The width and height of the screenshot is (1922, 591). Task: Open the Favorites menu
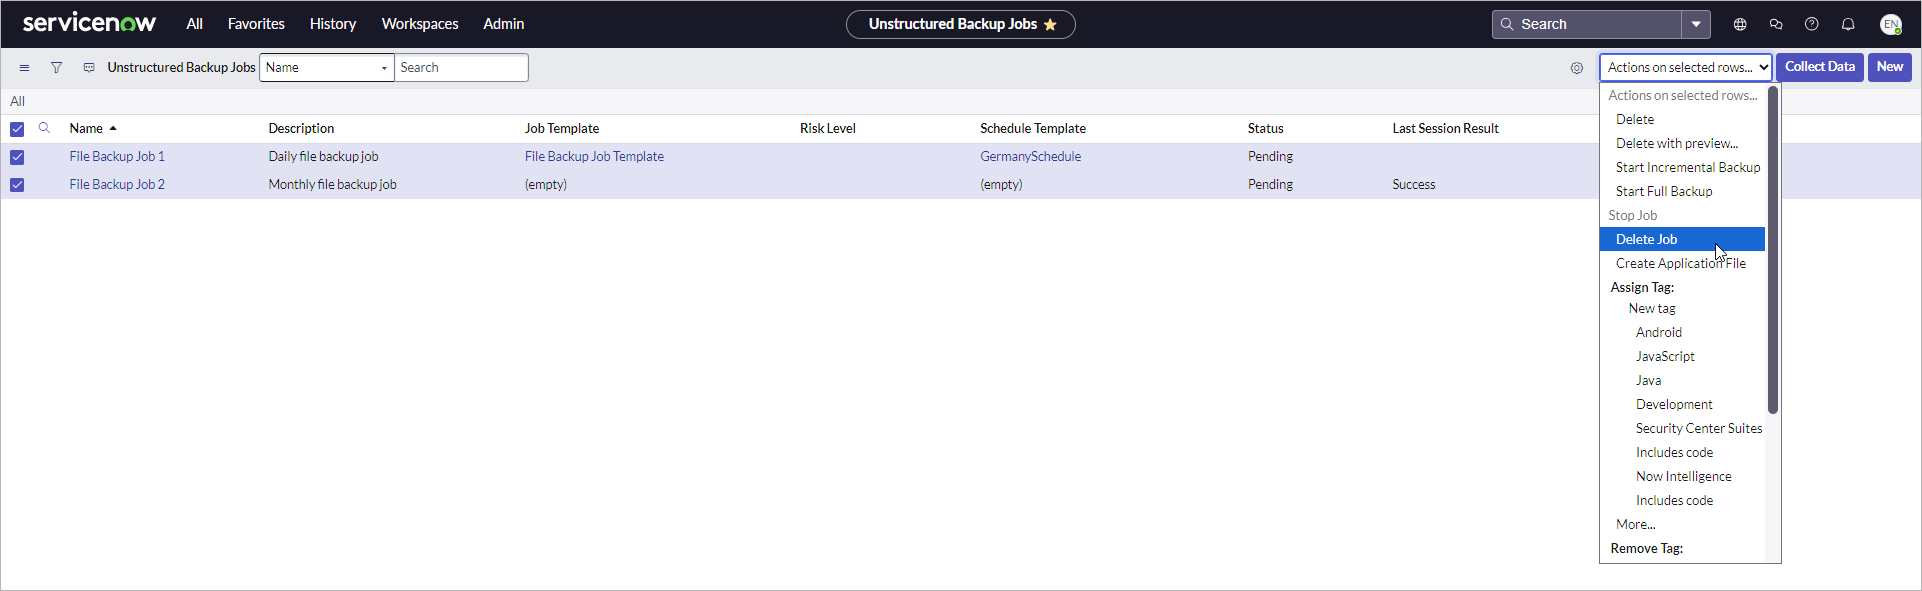pyautogui.click(x=256, y=24)
